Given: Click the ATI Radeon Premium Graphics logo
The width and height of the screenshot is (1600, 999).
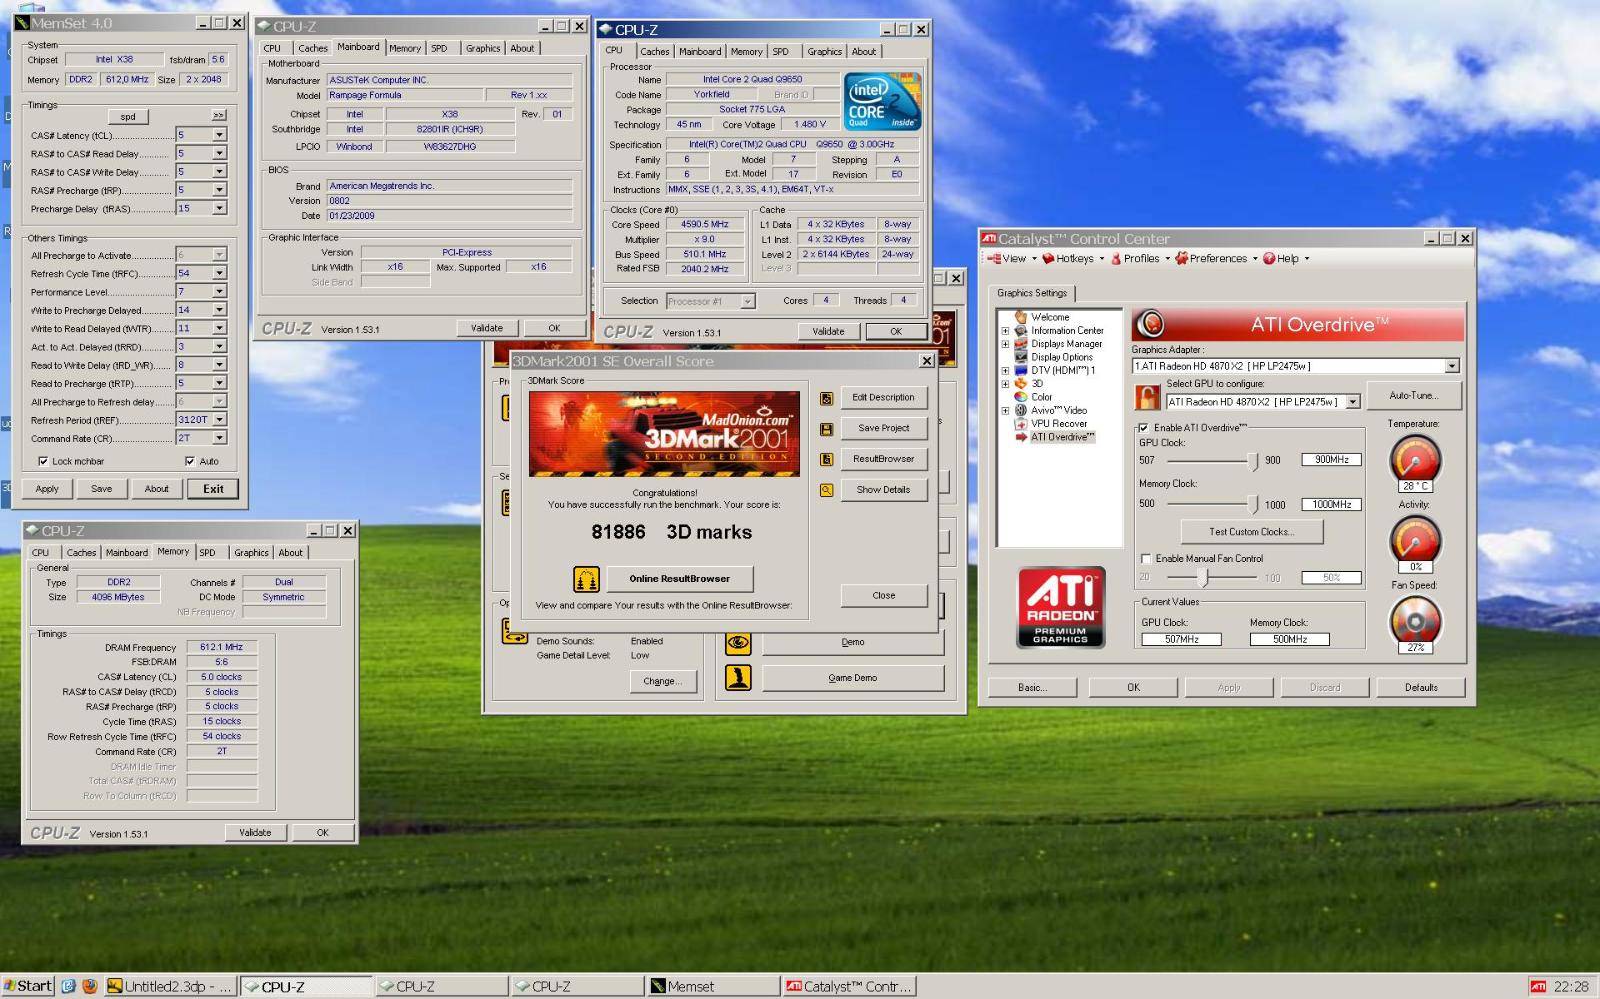Looking at the screenshot, I should coord(1061,608).
